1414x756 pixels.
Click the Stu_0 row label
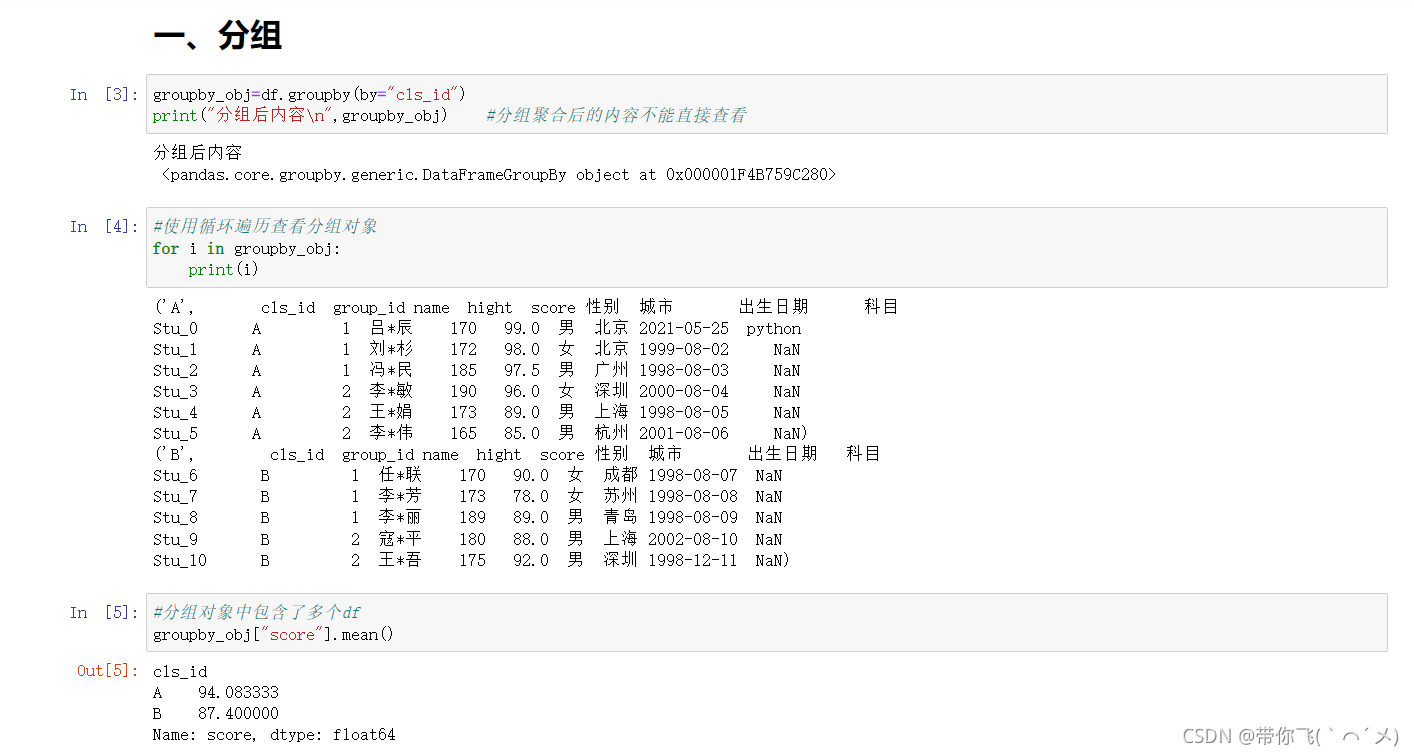click(x=175, y=329)
